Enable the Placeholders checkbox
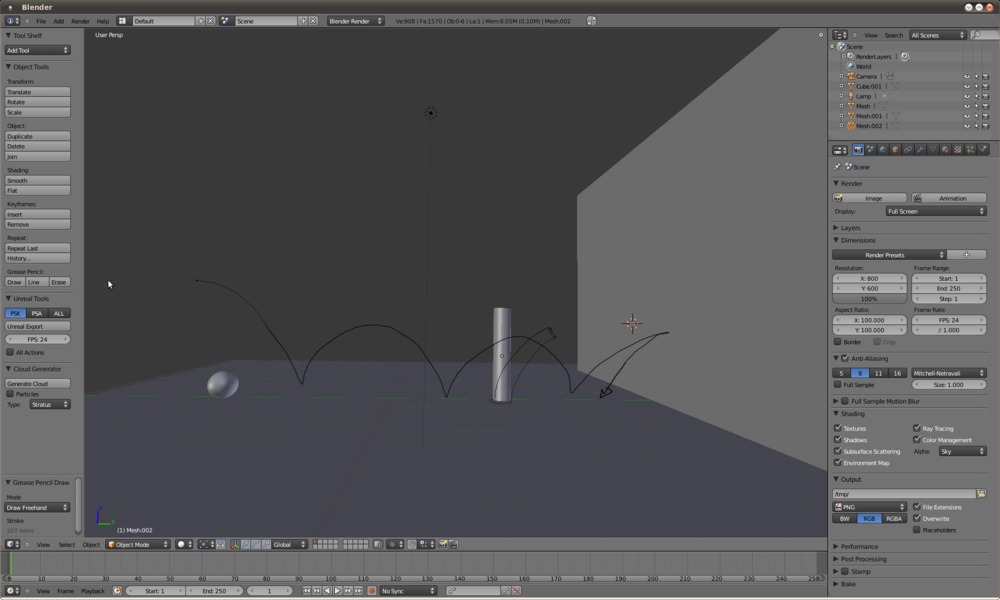 point(916,530)
